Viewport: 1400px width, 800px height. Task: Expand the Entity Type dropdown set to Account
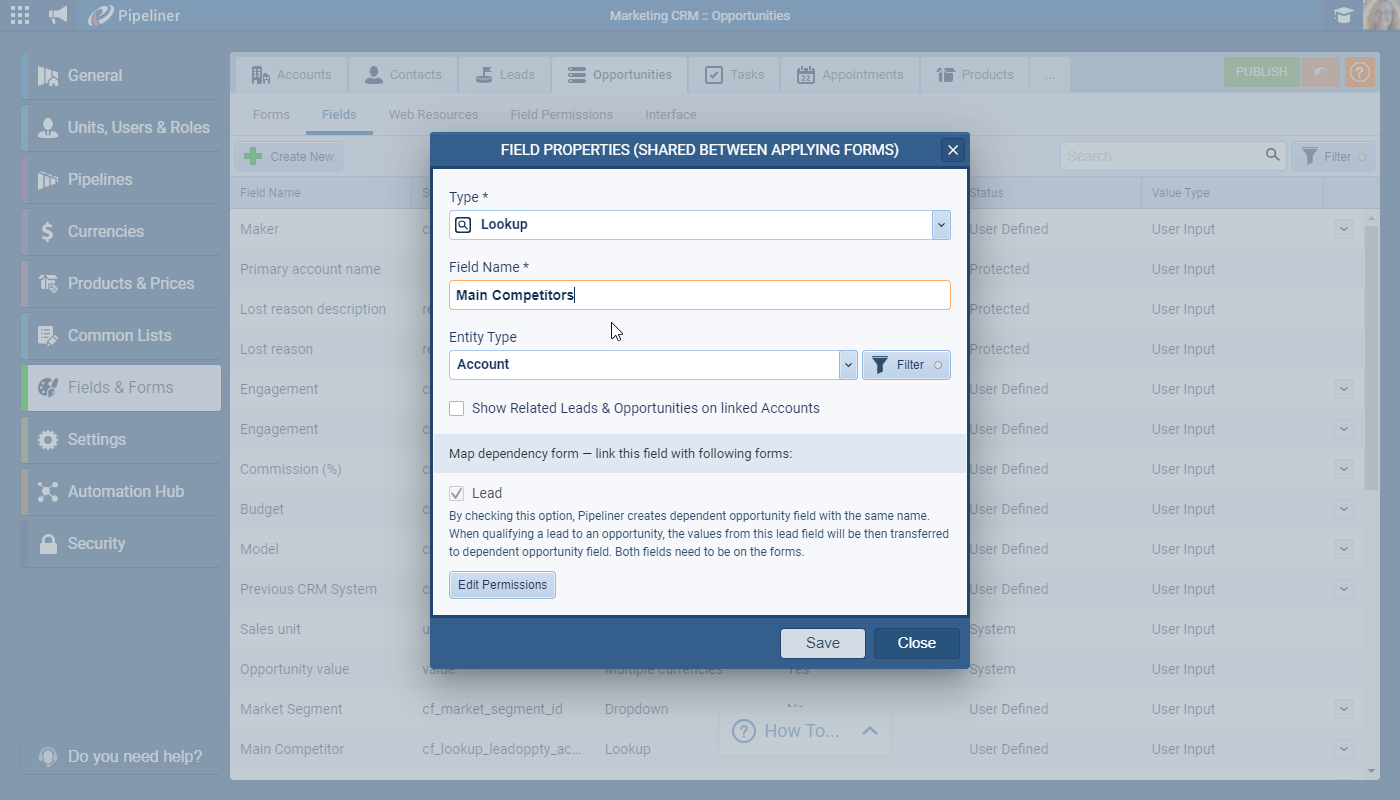pyautogui.click(x=847, y=364)
